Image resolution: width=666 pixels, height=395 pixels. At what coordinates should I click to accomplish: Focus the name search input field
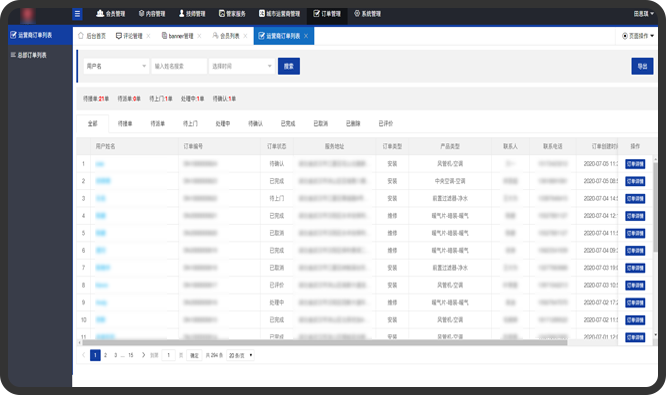coord(179,66)
